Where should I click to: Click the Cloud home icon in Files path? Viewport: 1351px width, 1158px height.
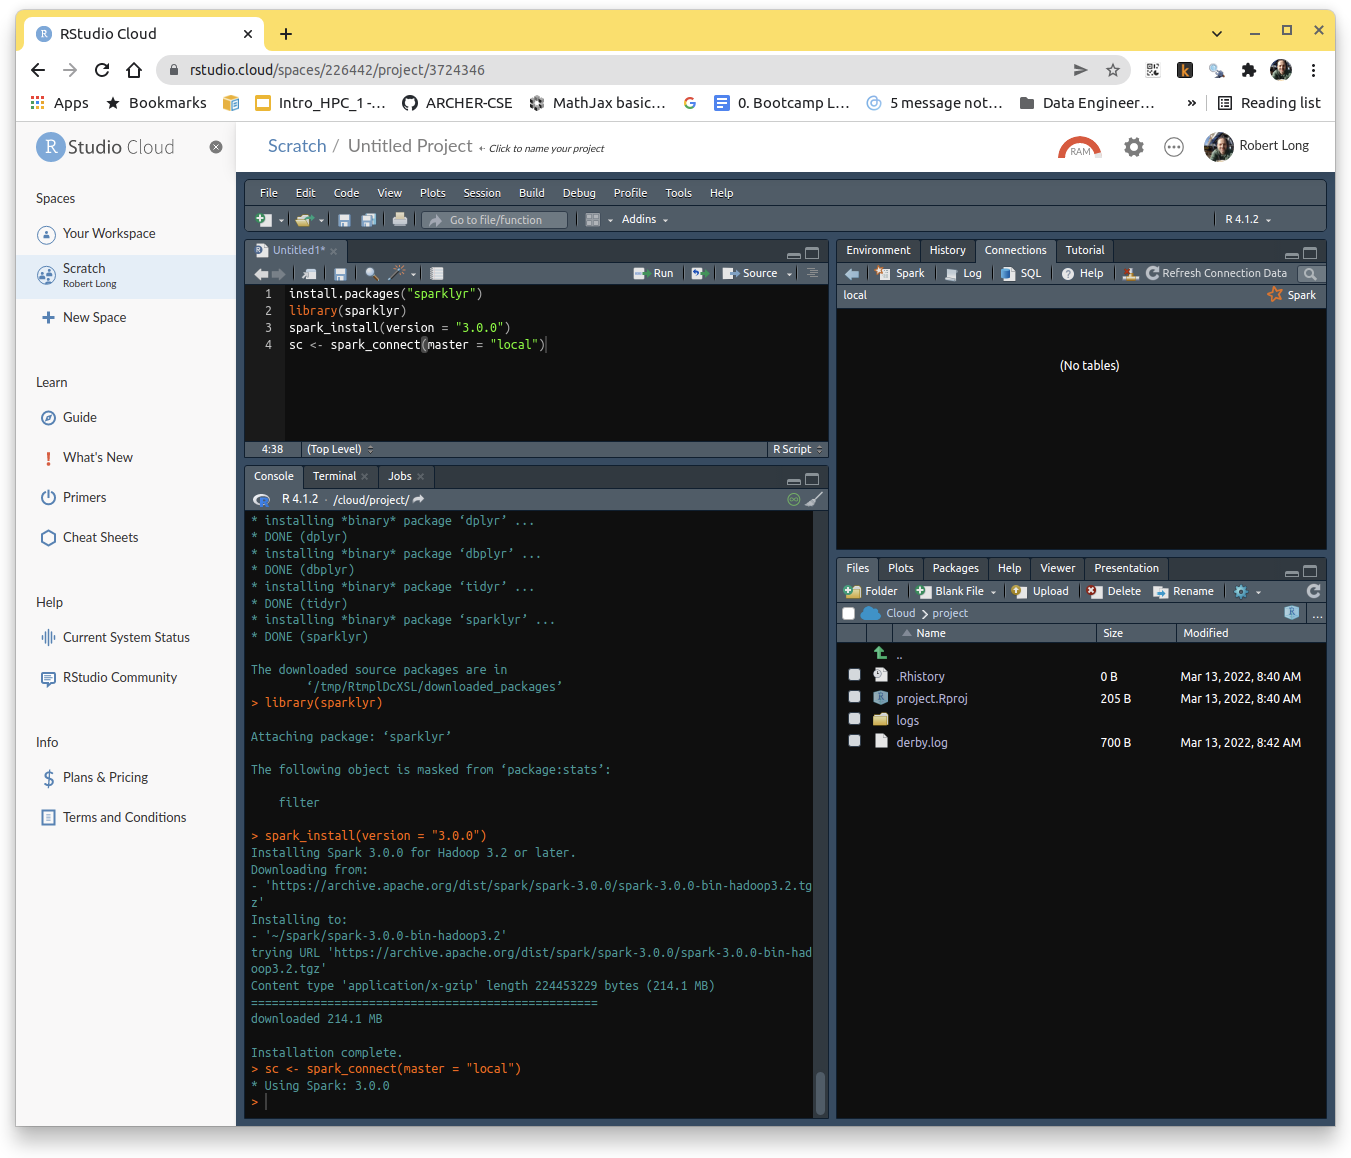tap(870, 613)
